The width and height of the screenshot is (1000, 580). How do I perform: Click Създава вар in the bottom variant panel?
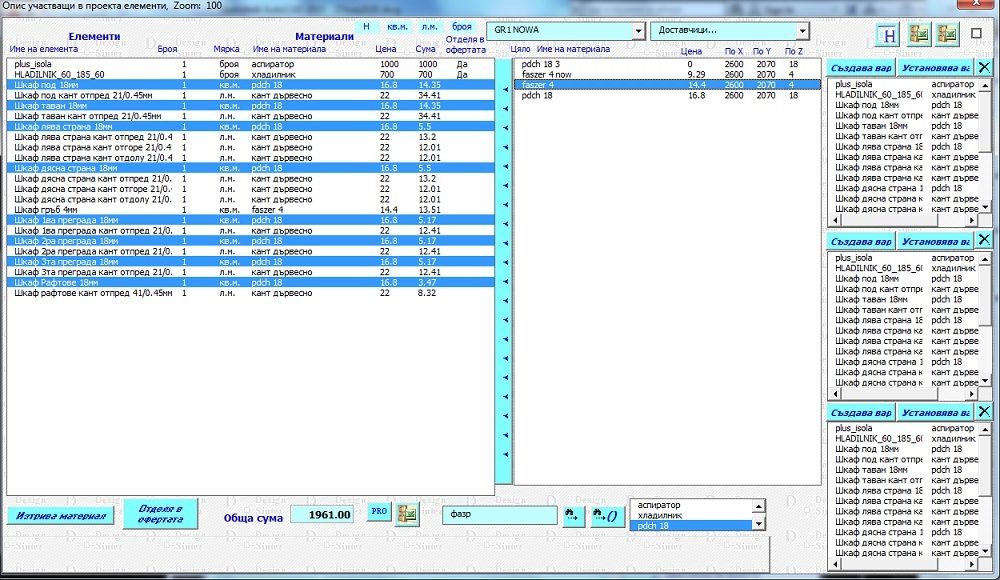(x=860, y=413)
